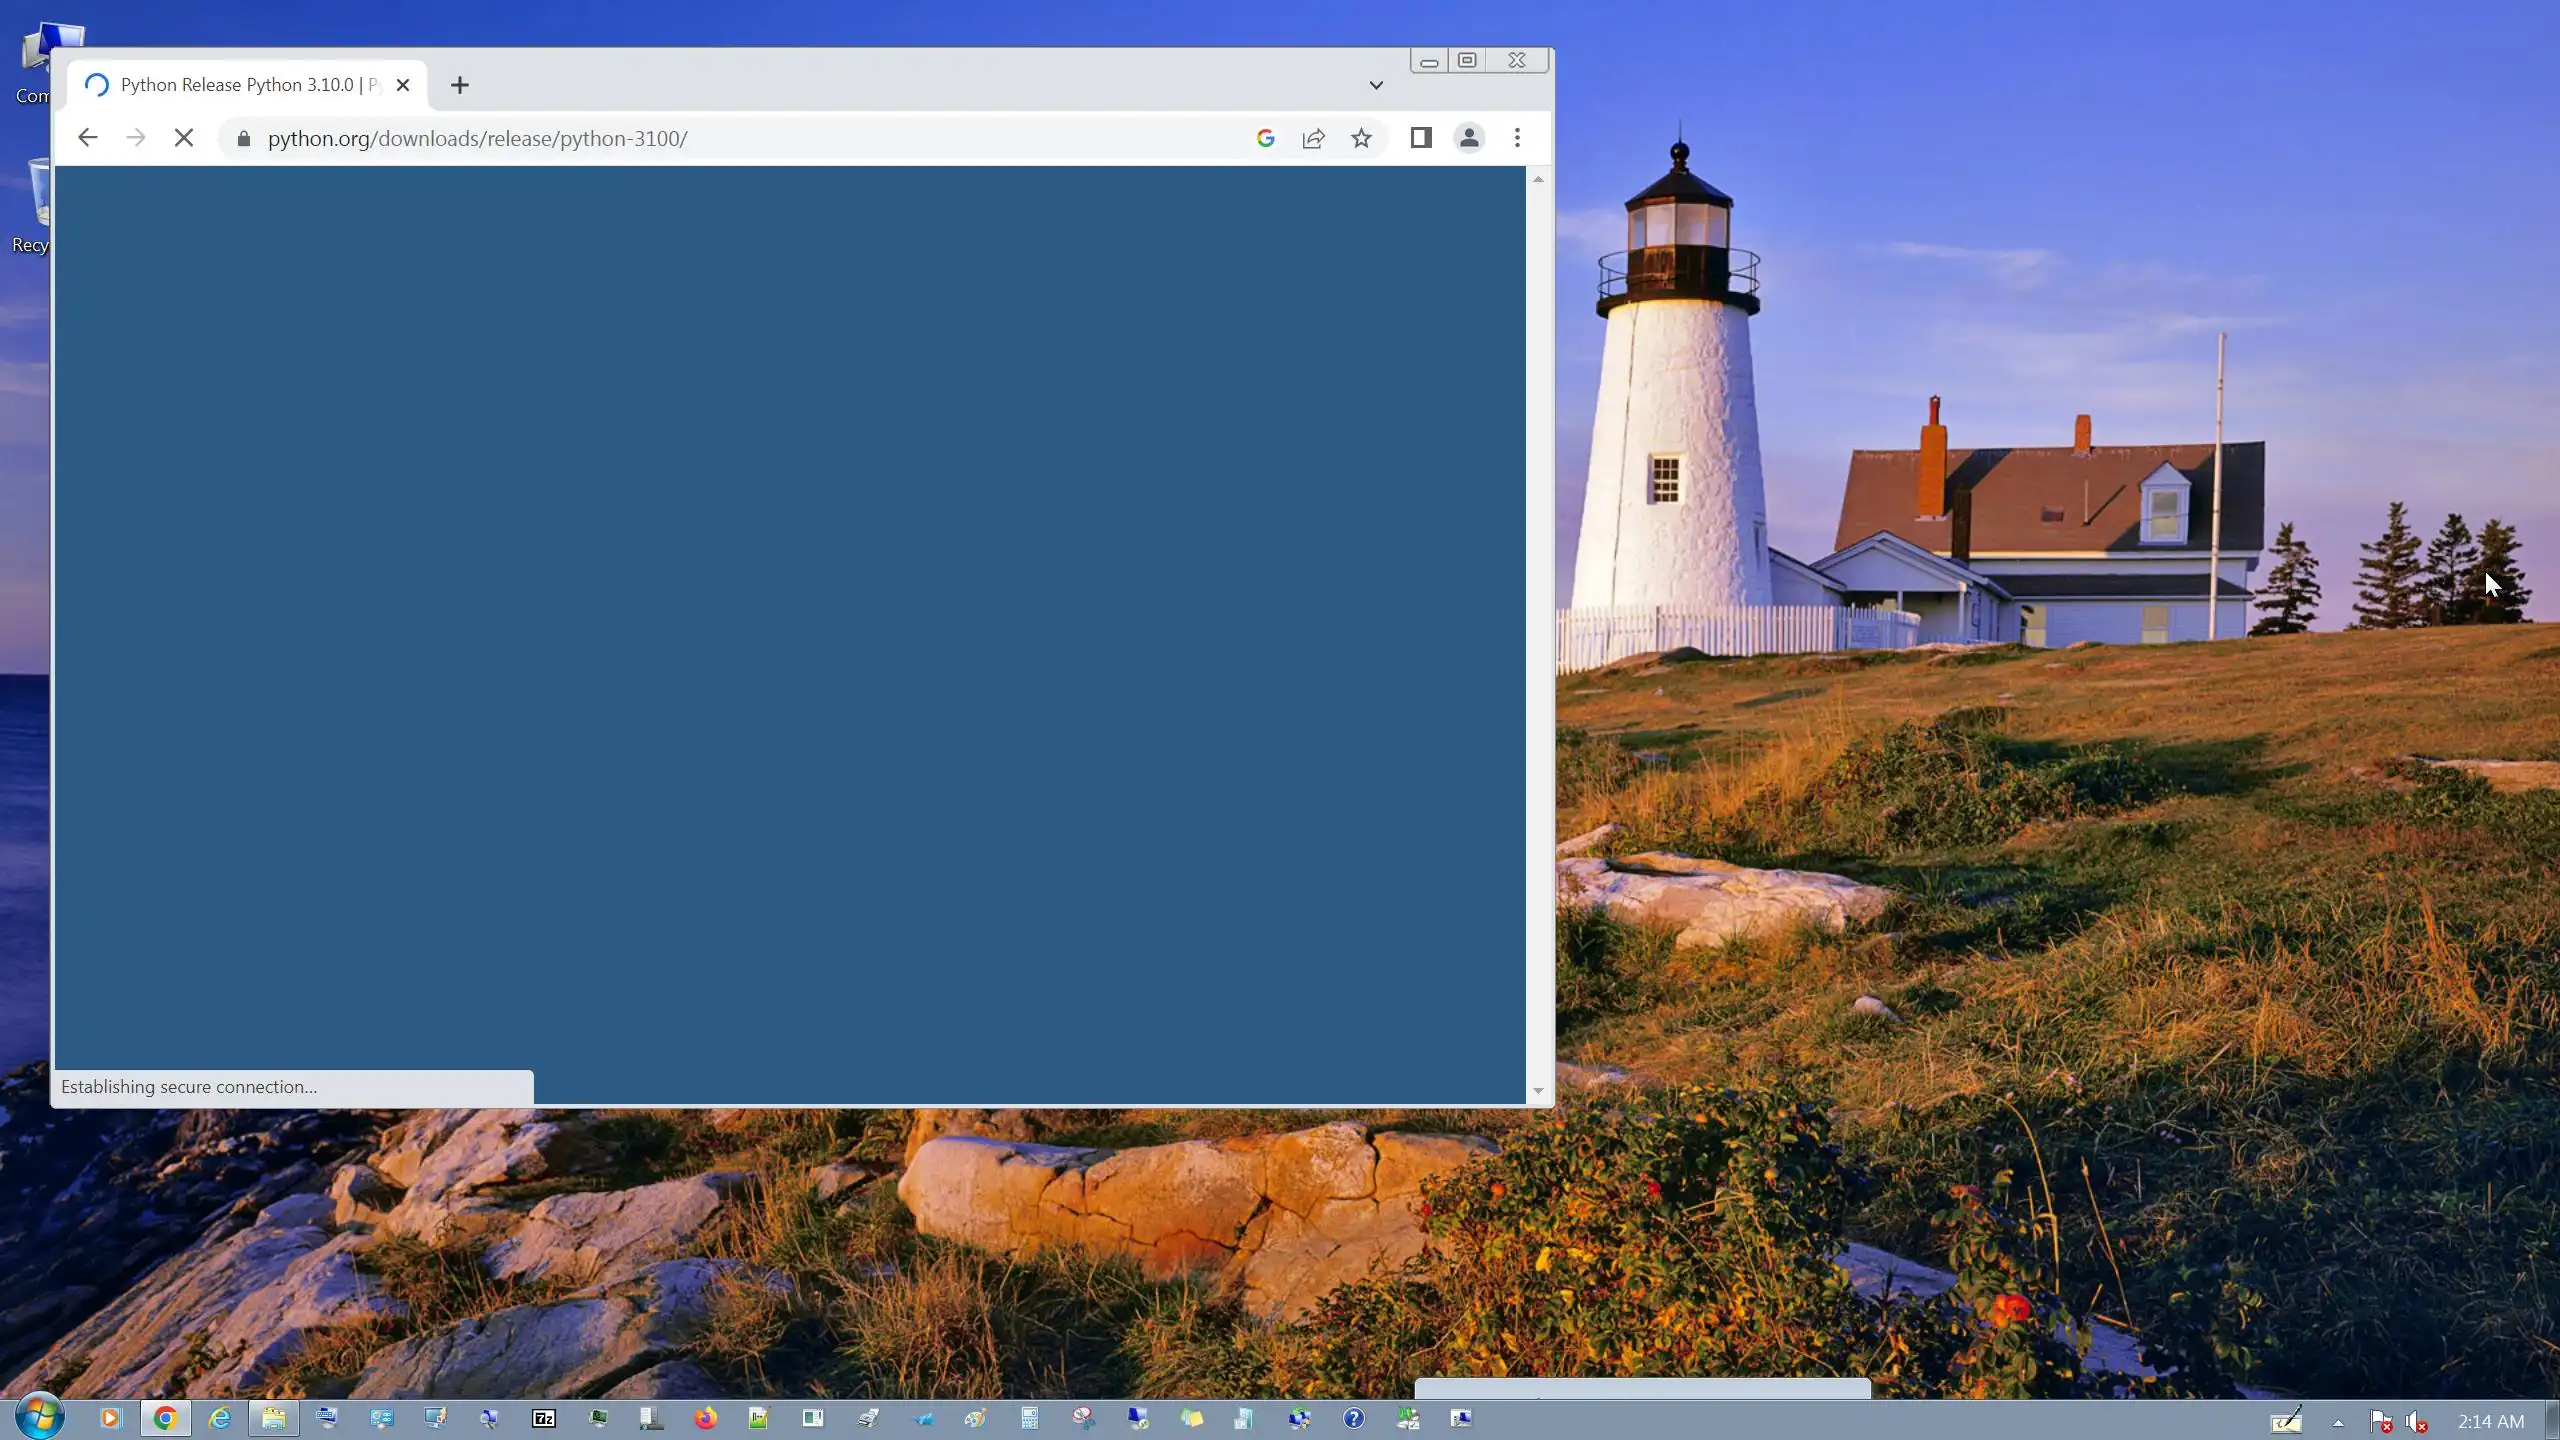Viewport: 2560px width, 1440px height.
Task: Select the Python Release Python 3.10.0 tab
Action: point(240,85)
